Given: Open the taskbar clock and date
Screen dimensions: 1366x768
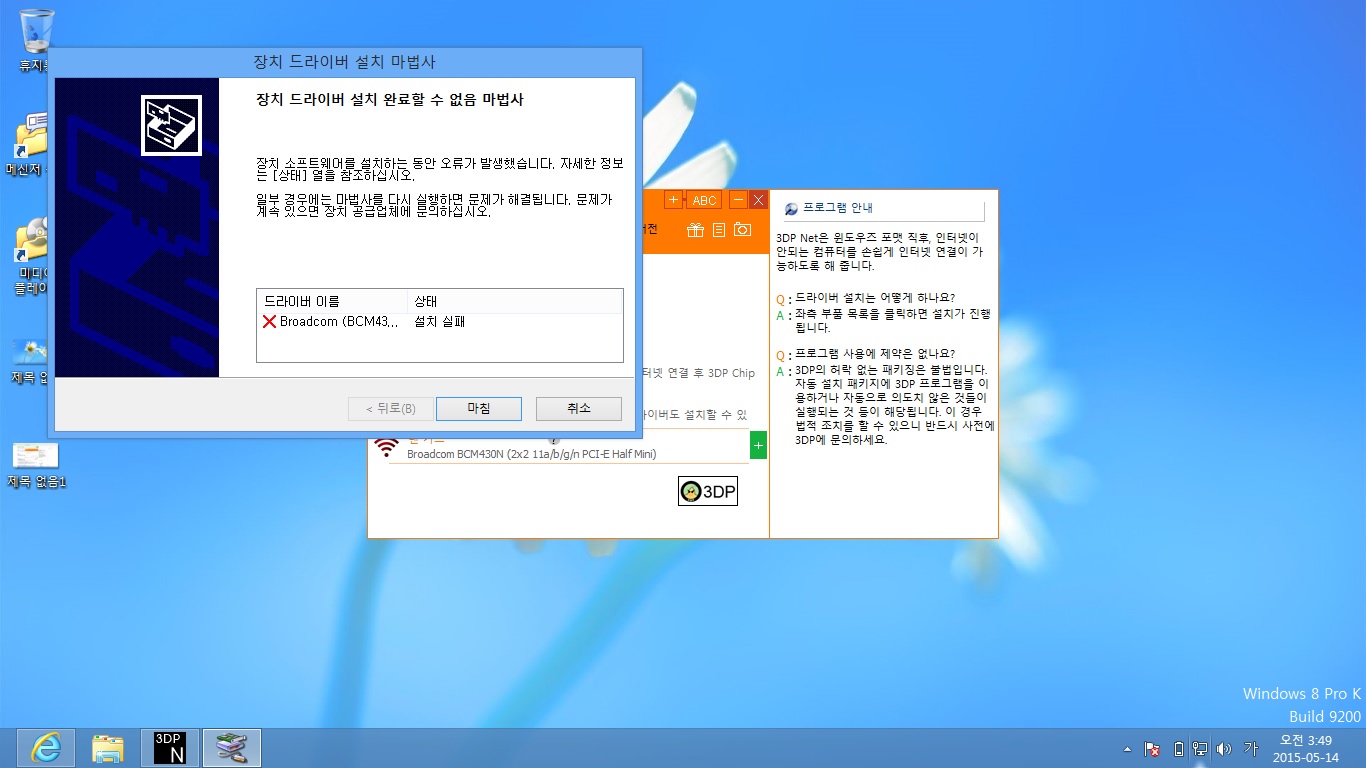Looking at the screenshot, I should pyautogui.click(x=1306, y=748).
